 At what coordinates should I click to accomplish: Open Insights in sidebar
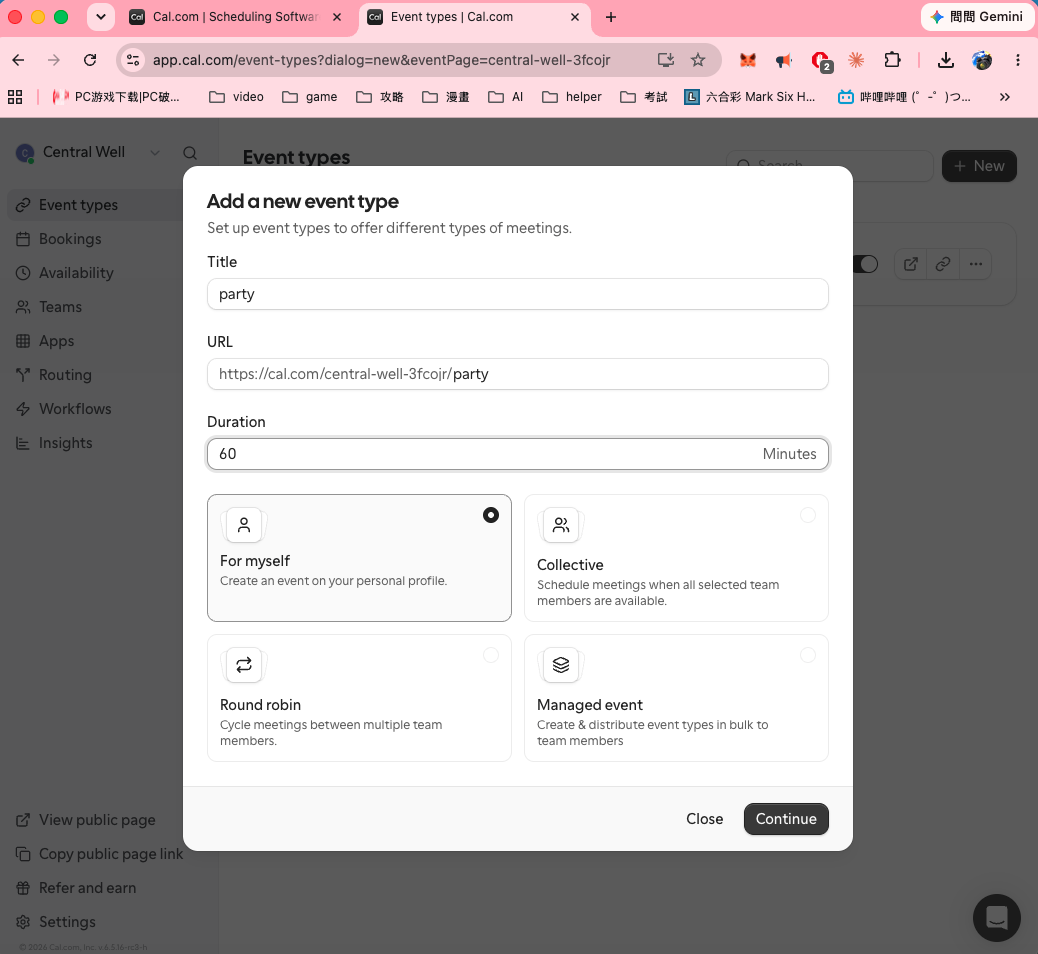[x=66, y=443]
